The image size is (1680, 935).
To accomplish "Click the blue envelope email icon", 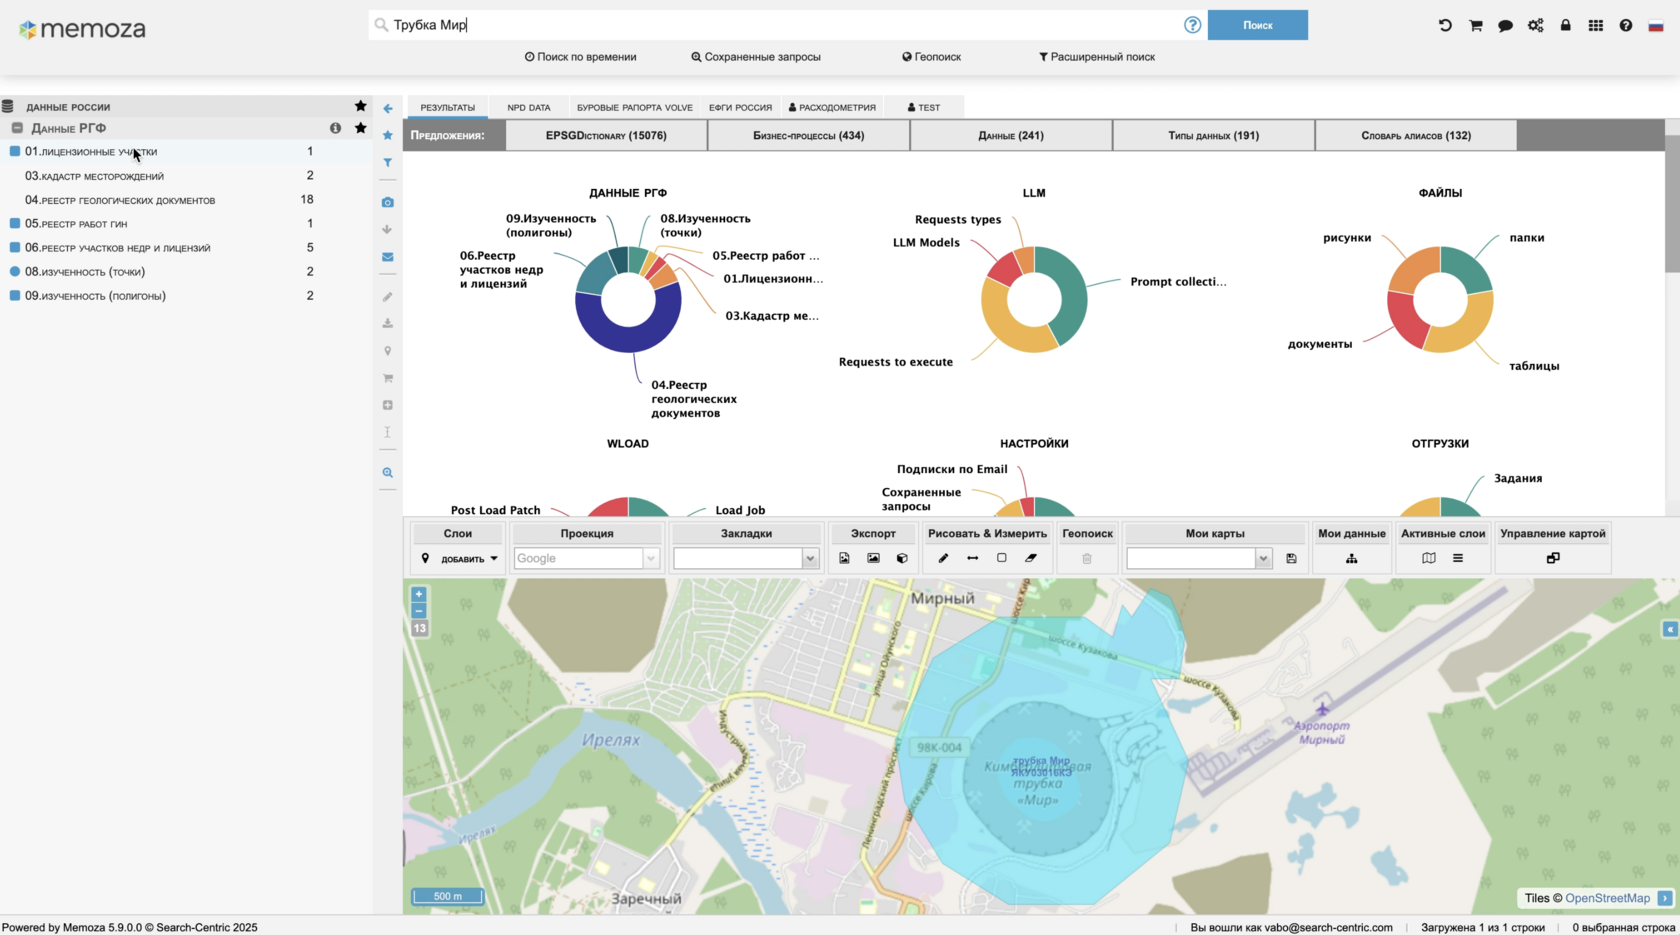I will point(388,257).
